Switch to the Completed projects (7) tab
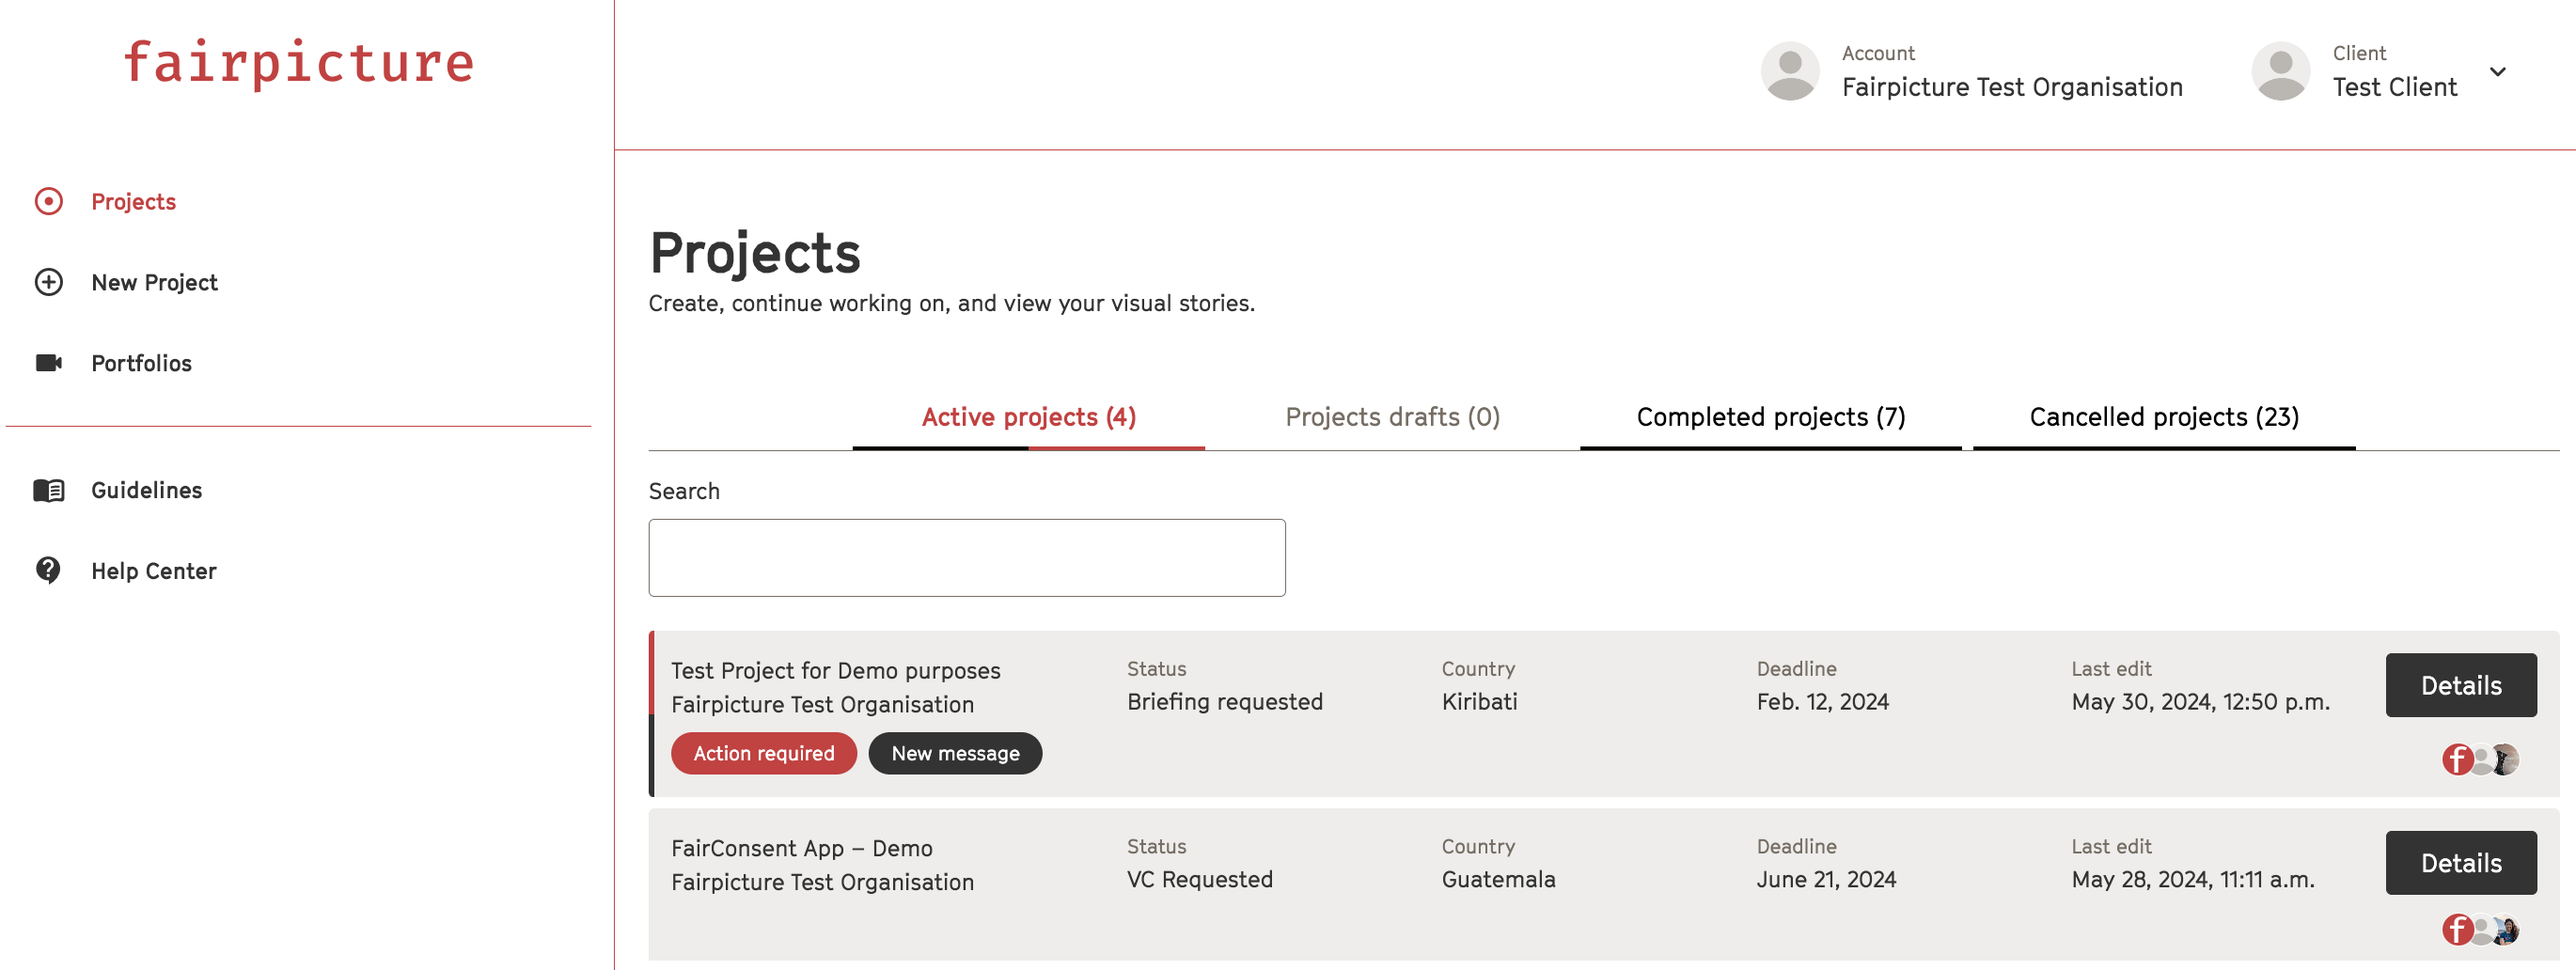Viewport: 2576px width, 970px height. pyautogui.click(x=1770, y=417)
